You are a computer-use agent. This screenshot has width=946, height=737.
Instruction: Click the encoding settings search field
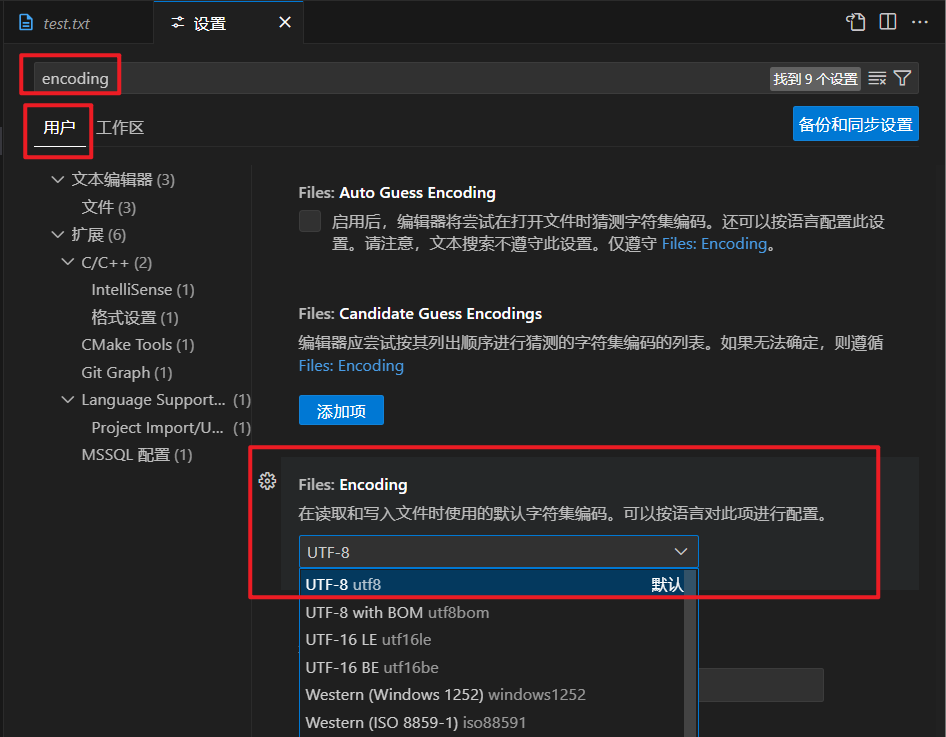tap(400, 78)
